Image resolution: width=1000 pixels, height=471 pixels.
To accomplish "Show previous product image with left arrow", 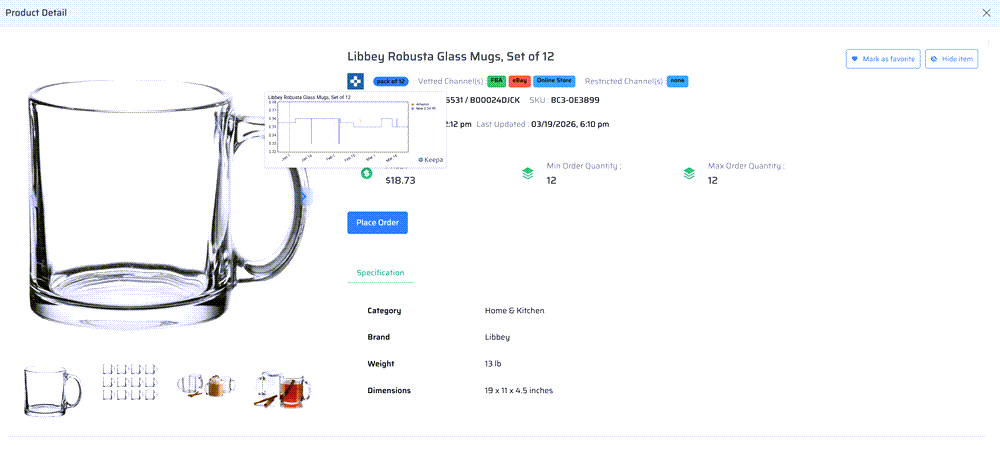I will point(31,199).
